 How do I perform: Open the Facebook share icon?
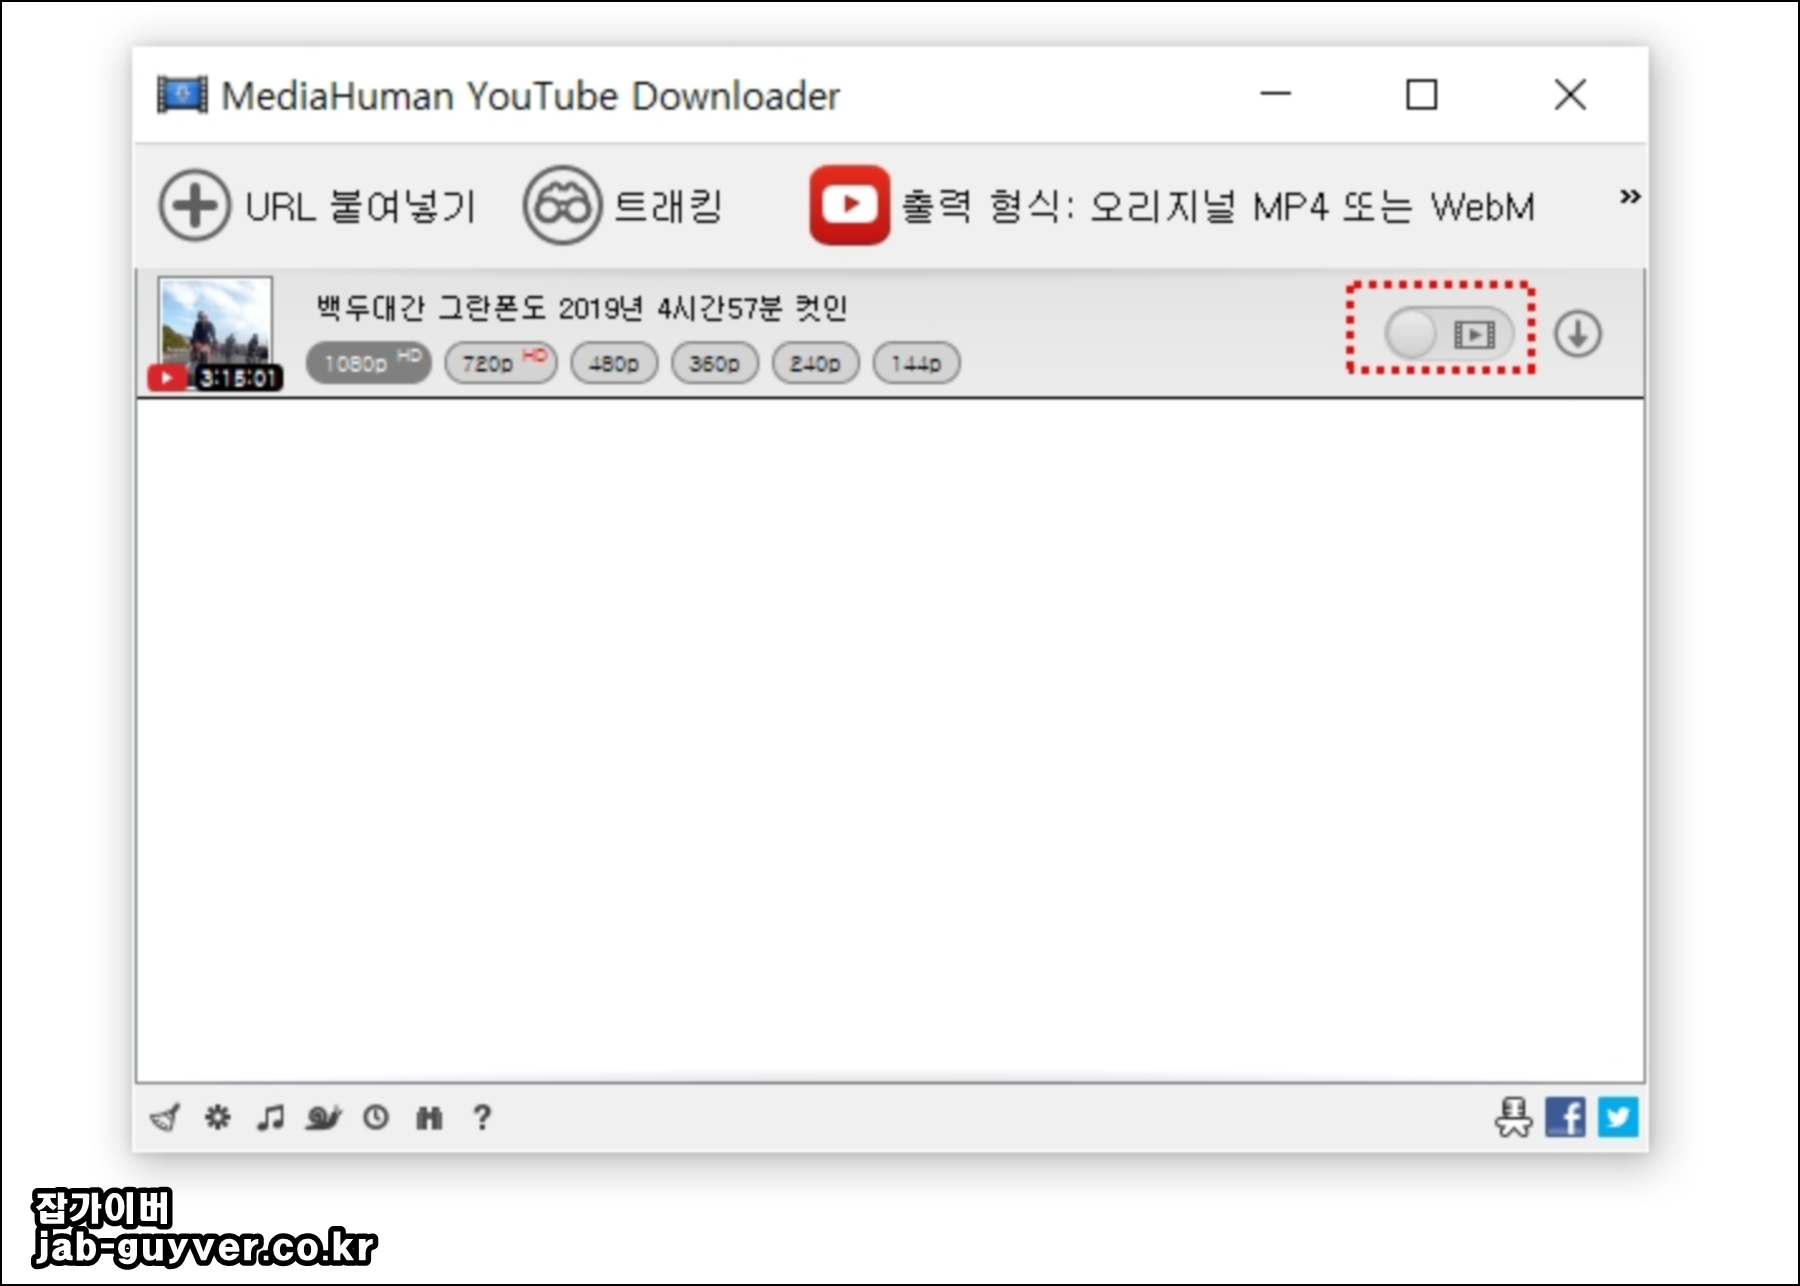click(1566, 1117)
